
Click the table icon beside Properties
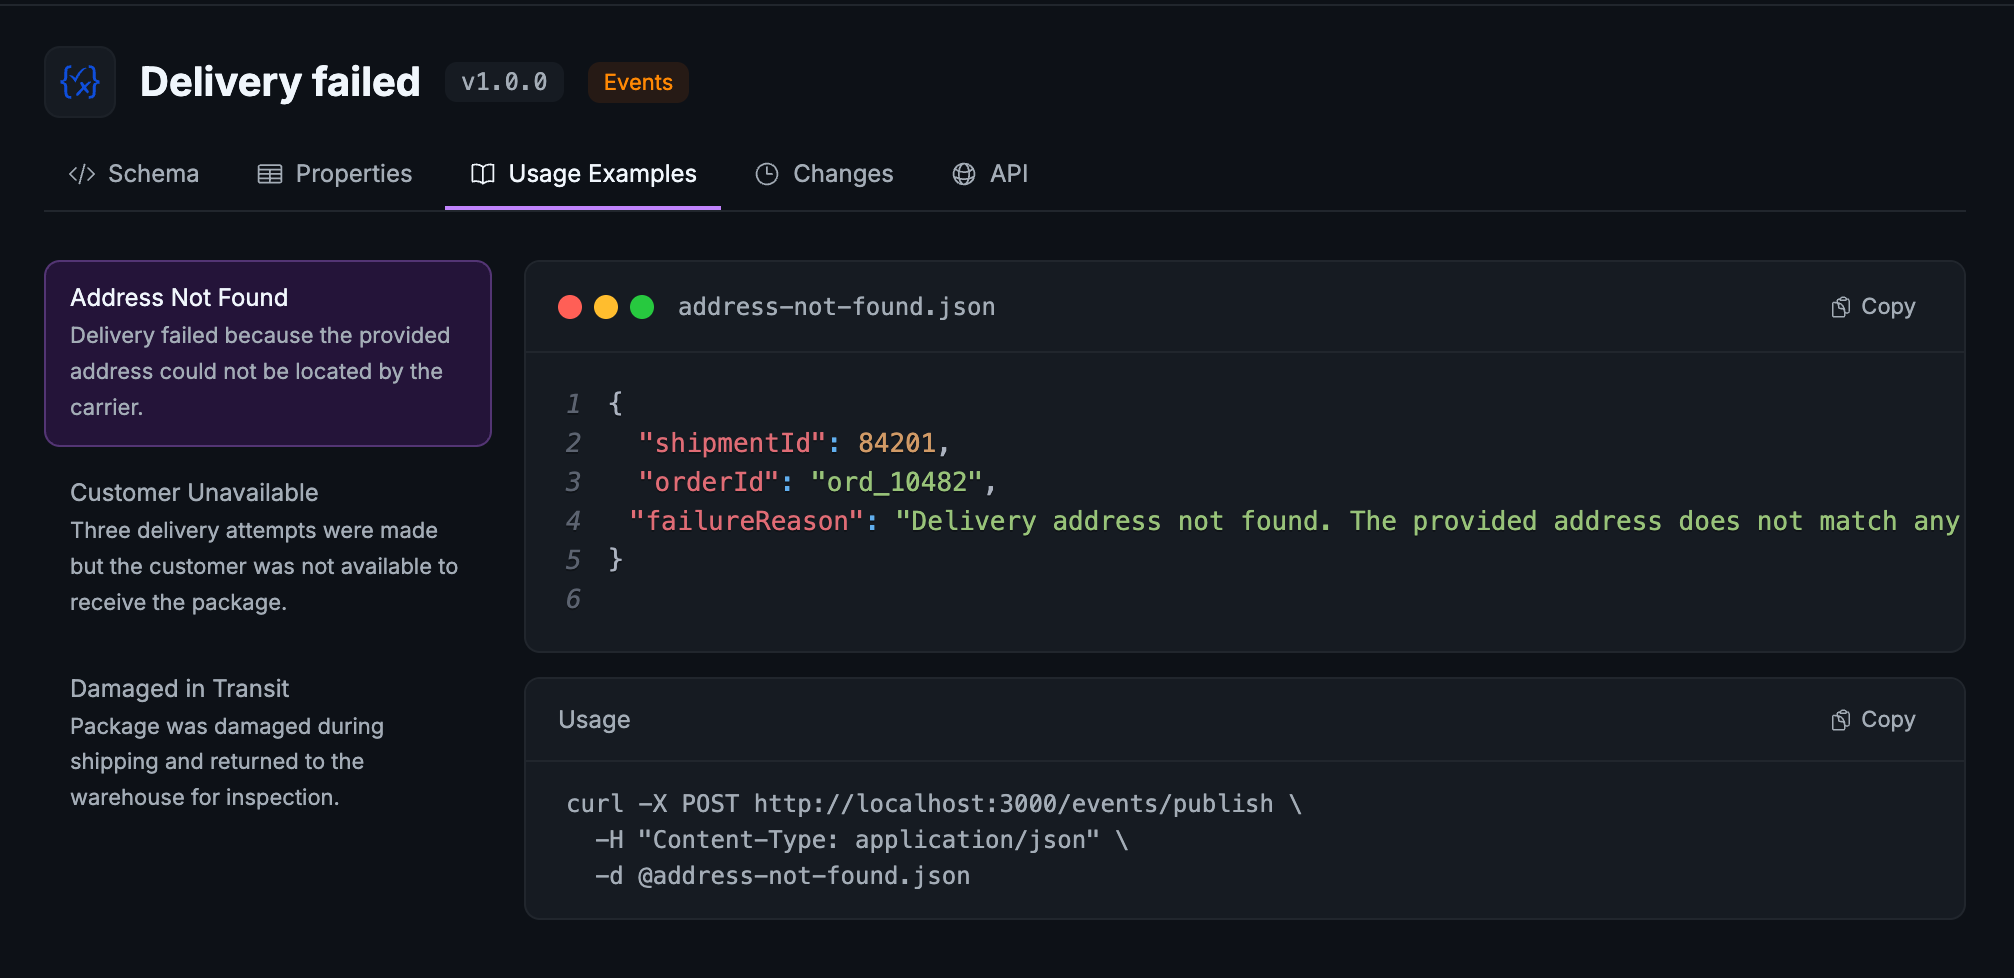tap(268, 173)
